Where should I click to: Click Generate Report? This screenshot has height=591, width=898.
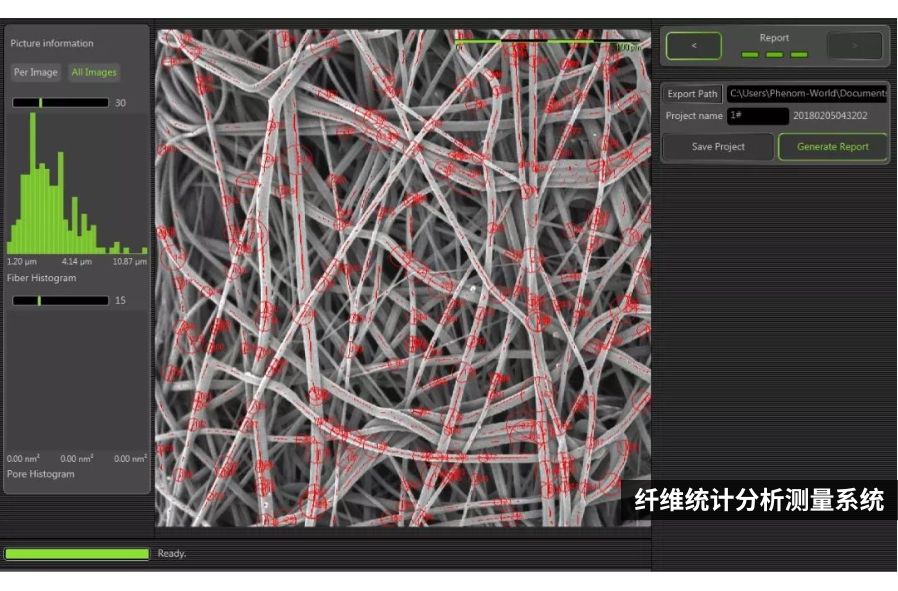[x=832, y=147]
